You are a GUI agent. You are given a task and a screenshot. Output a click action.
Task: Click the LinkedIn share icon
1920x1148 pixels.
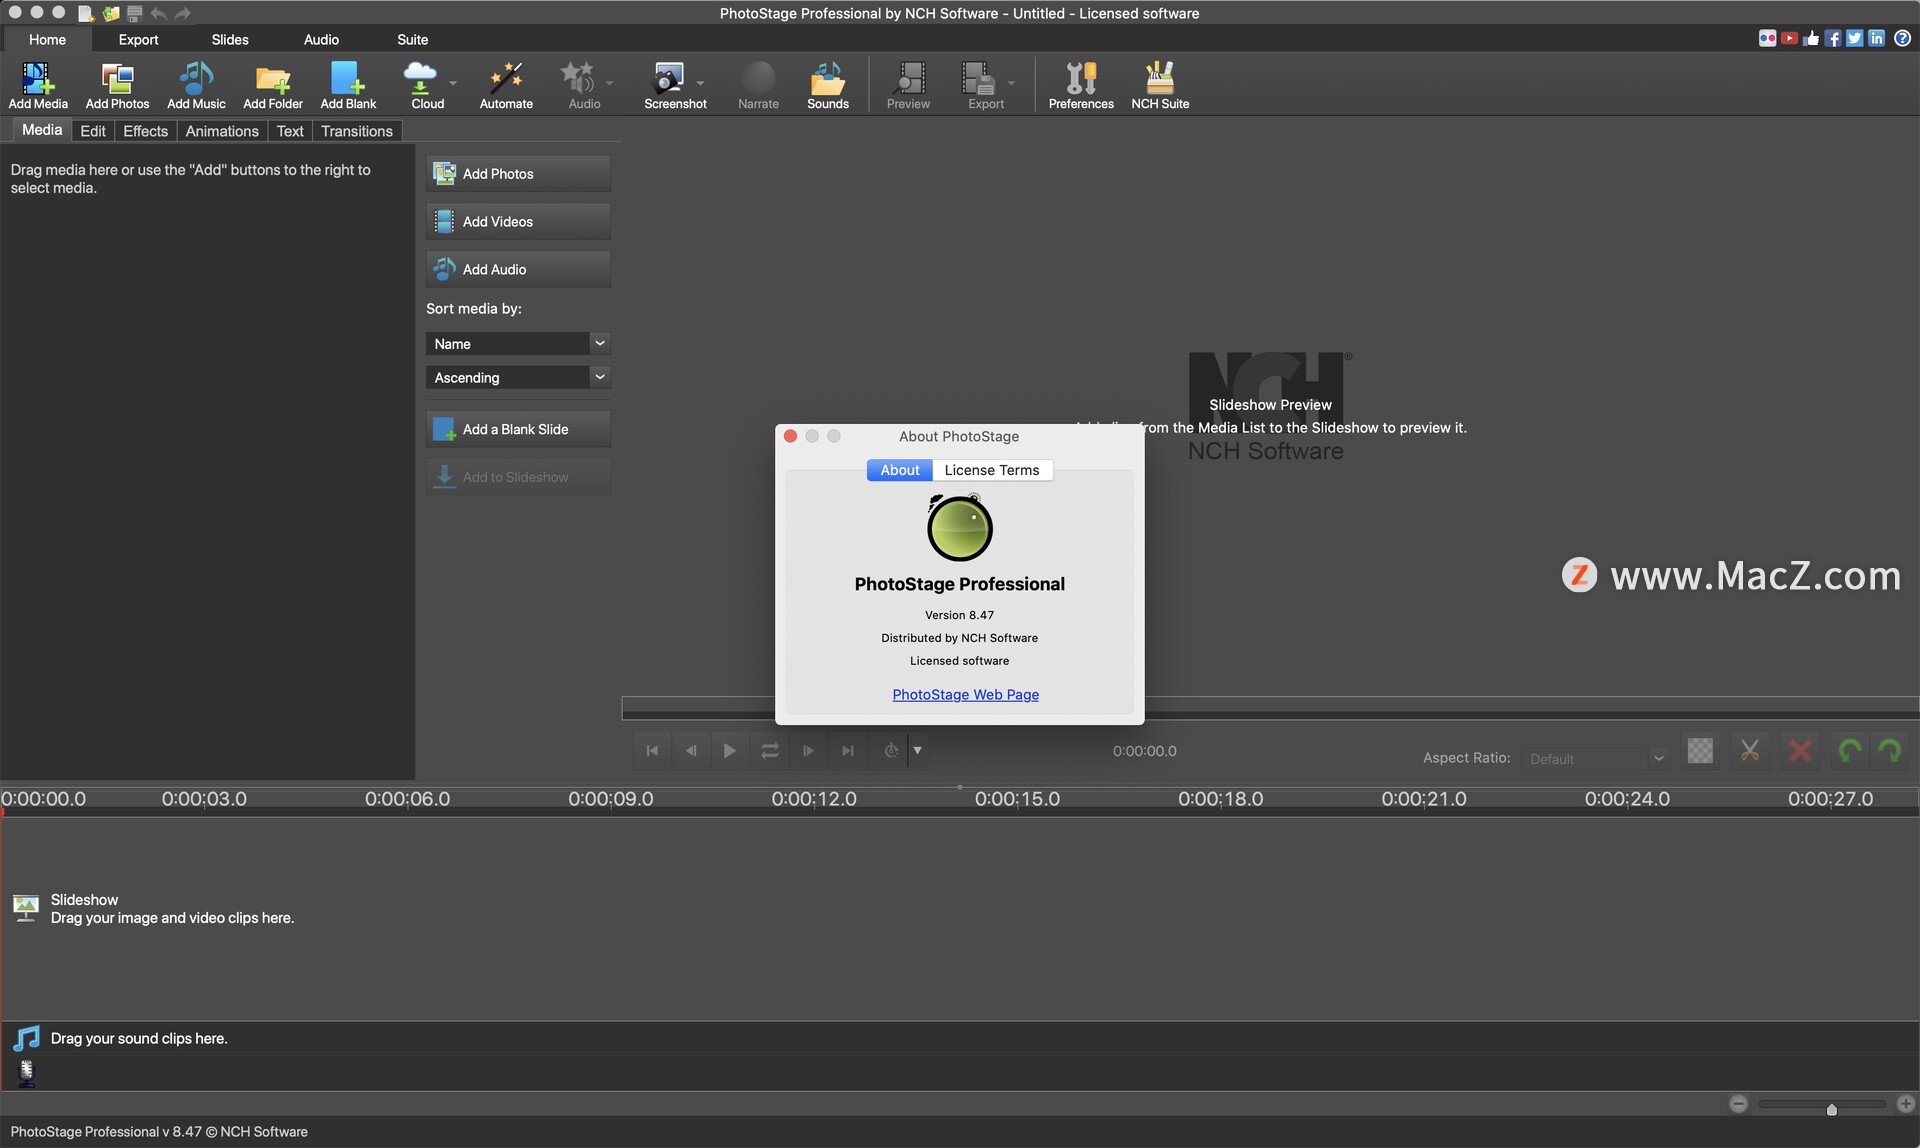[1877, 39]
